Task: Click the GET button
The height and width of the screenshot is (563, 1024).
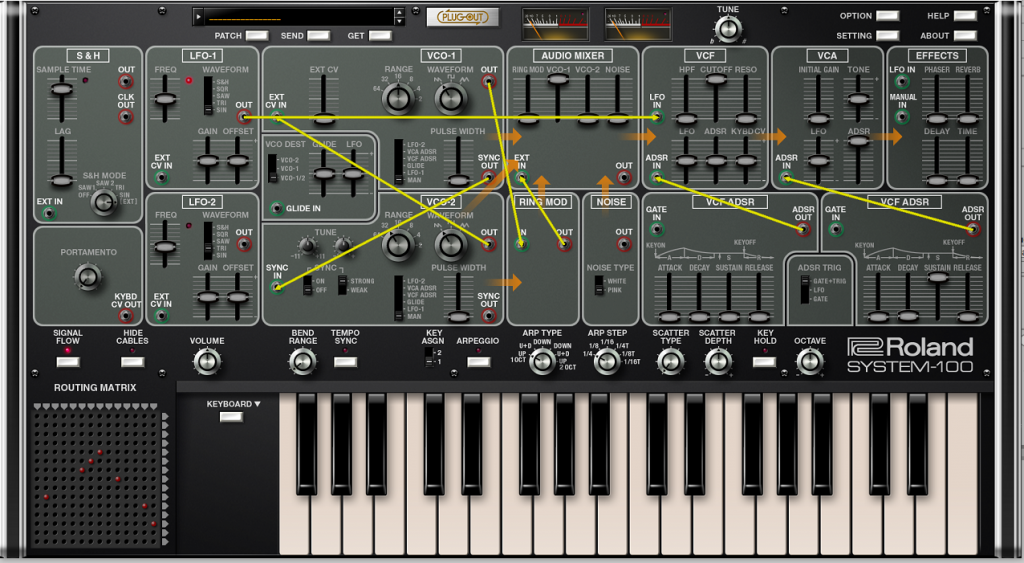Action: (x=380, y=35)
